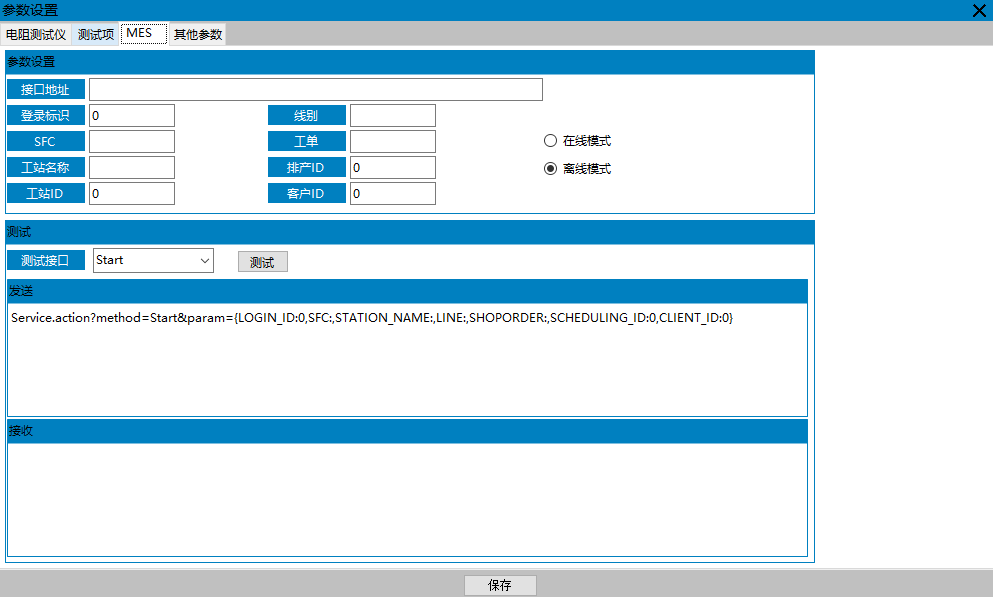
Task: Click the 保存 button
Action: coord(500,585)
